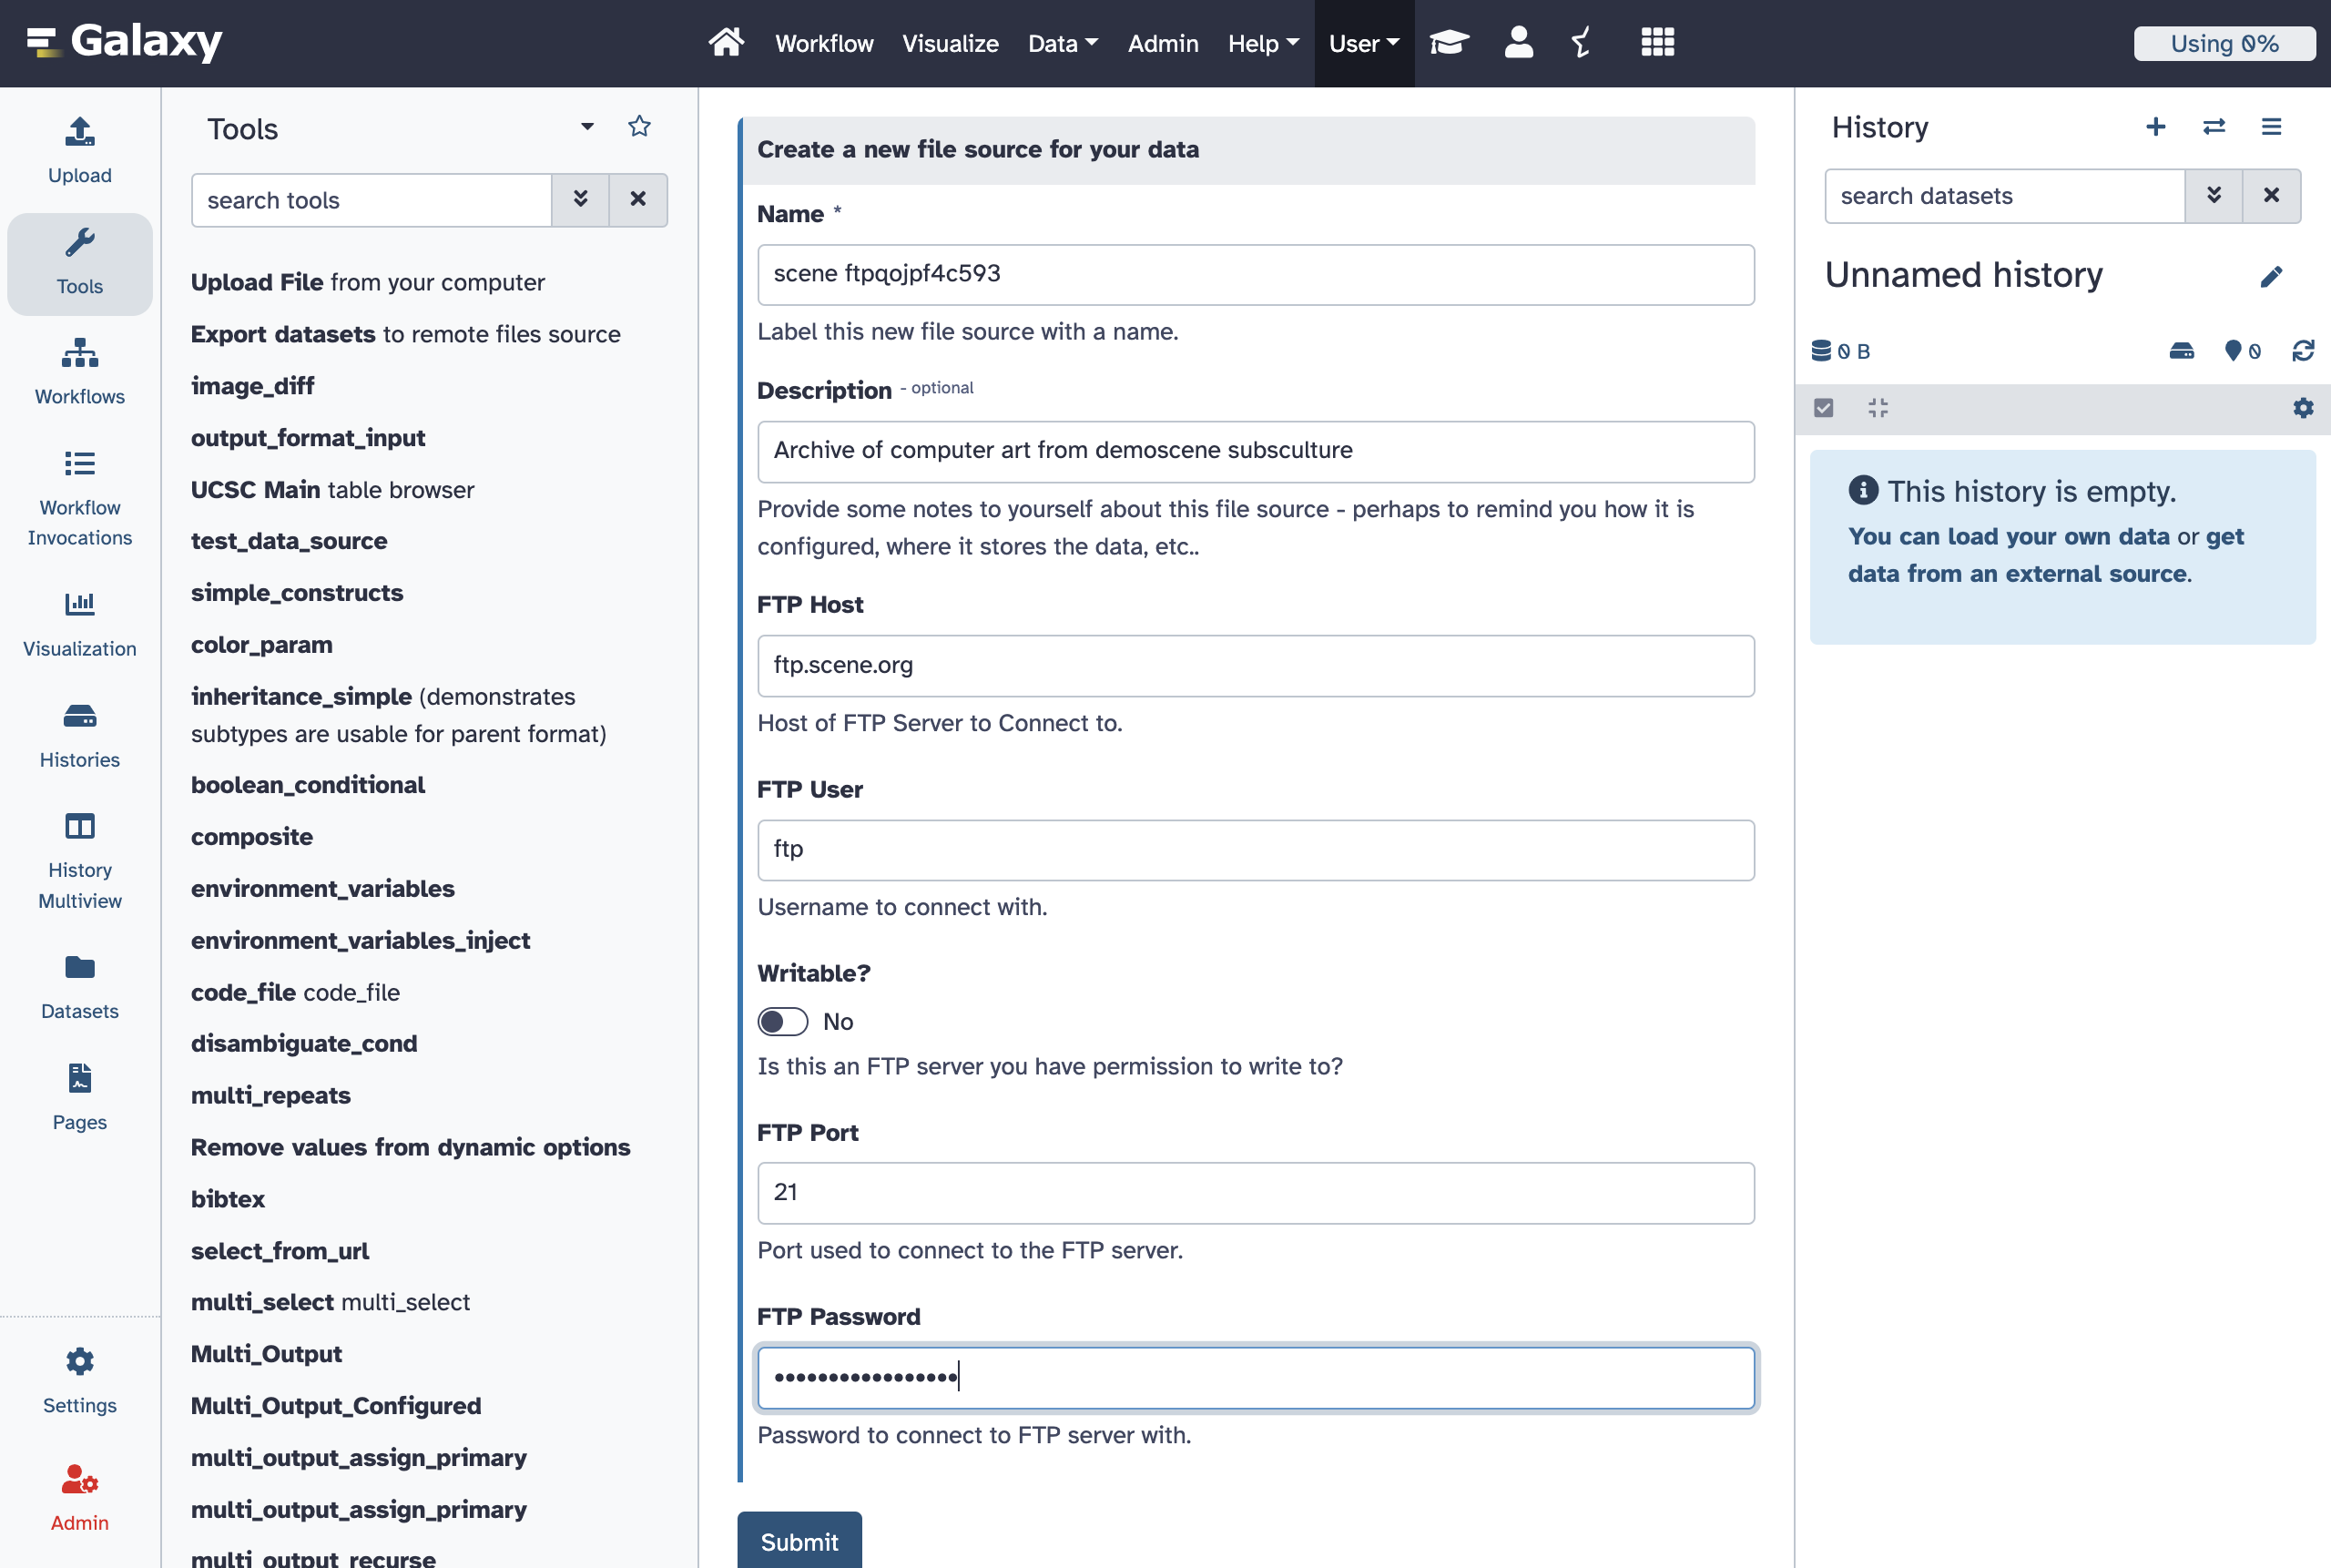Expand advanced tool search options
Viewport: 2331px width, 1568px height.
(x=580, y=200)
